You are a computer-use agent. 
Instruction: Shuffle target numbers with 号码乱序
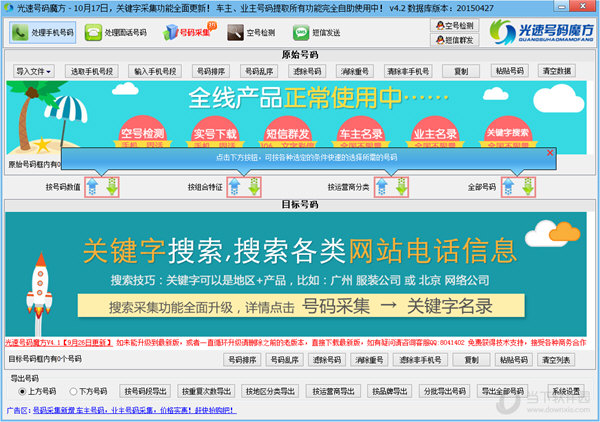[284, 360]
